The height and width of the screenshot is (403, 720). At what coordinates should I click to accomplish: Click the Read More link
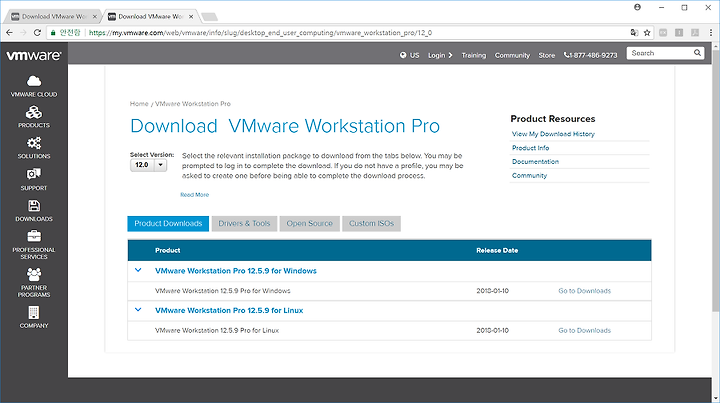pos(194,195)
